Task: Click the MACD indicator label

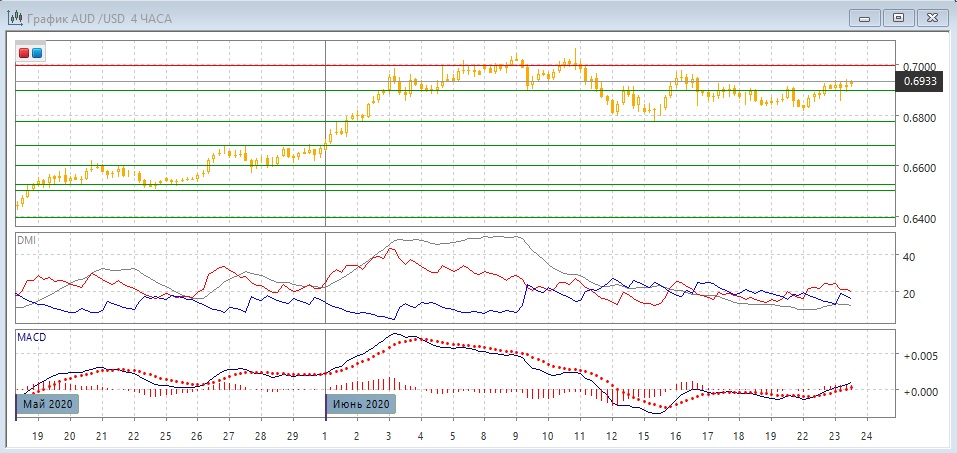Action: (x=30, y=337)
